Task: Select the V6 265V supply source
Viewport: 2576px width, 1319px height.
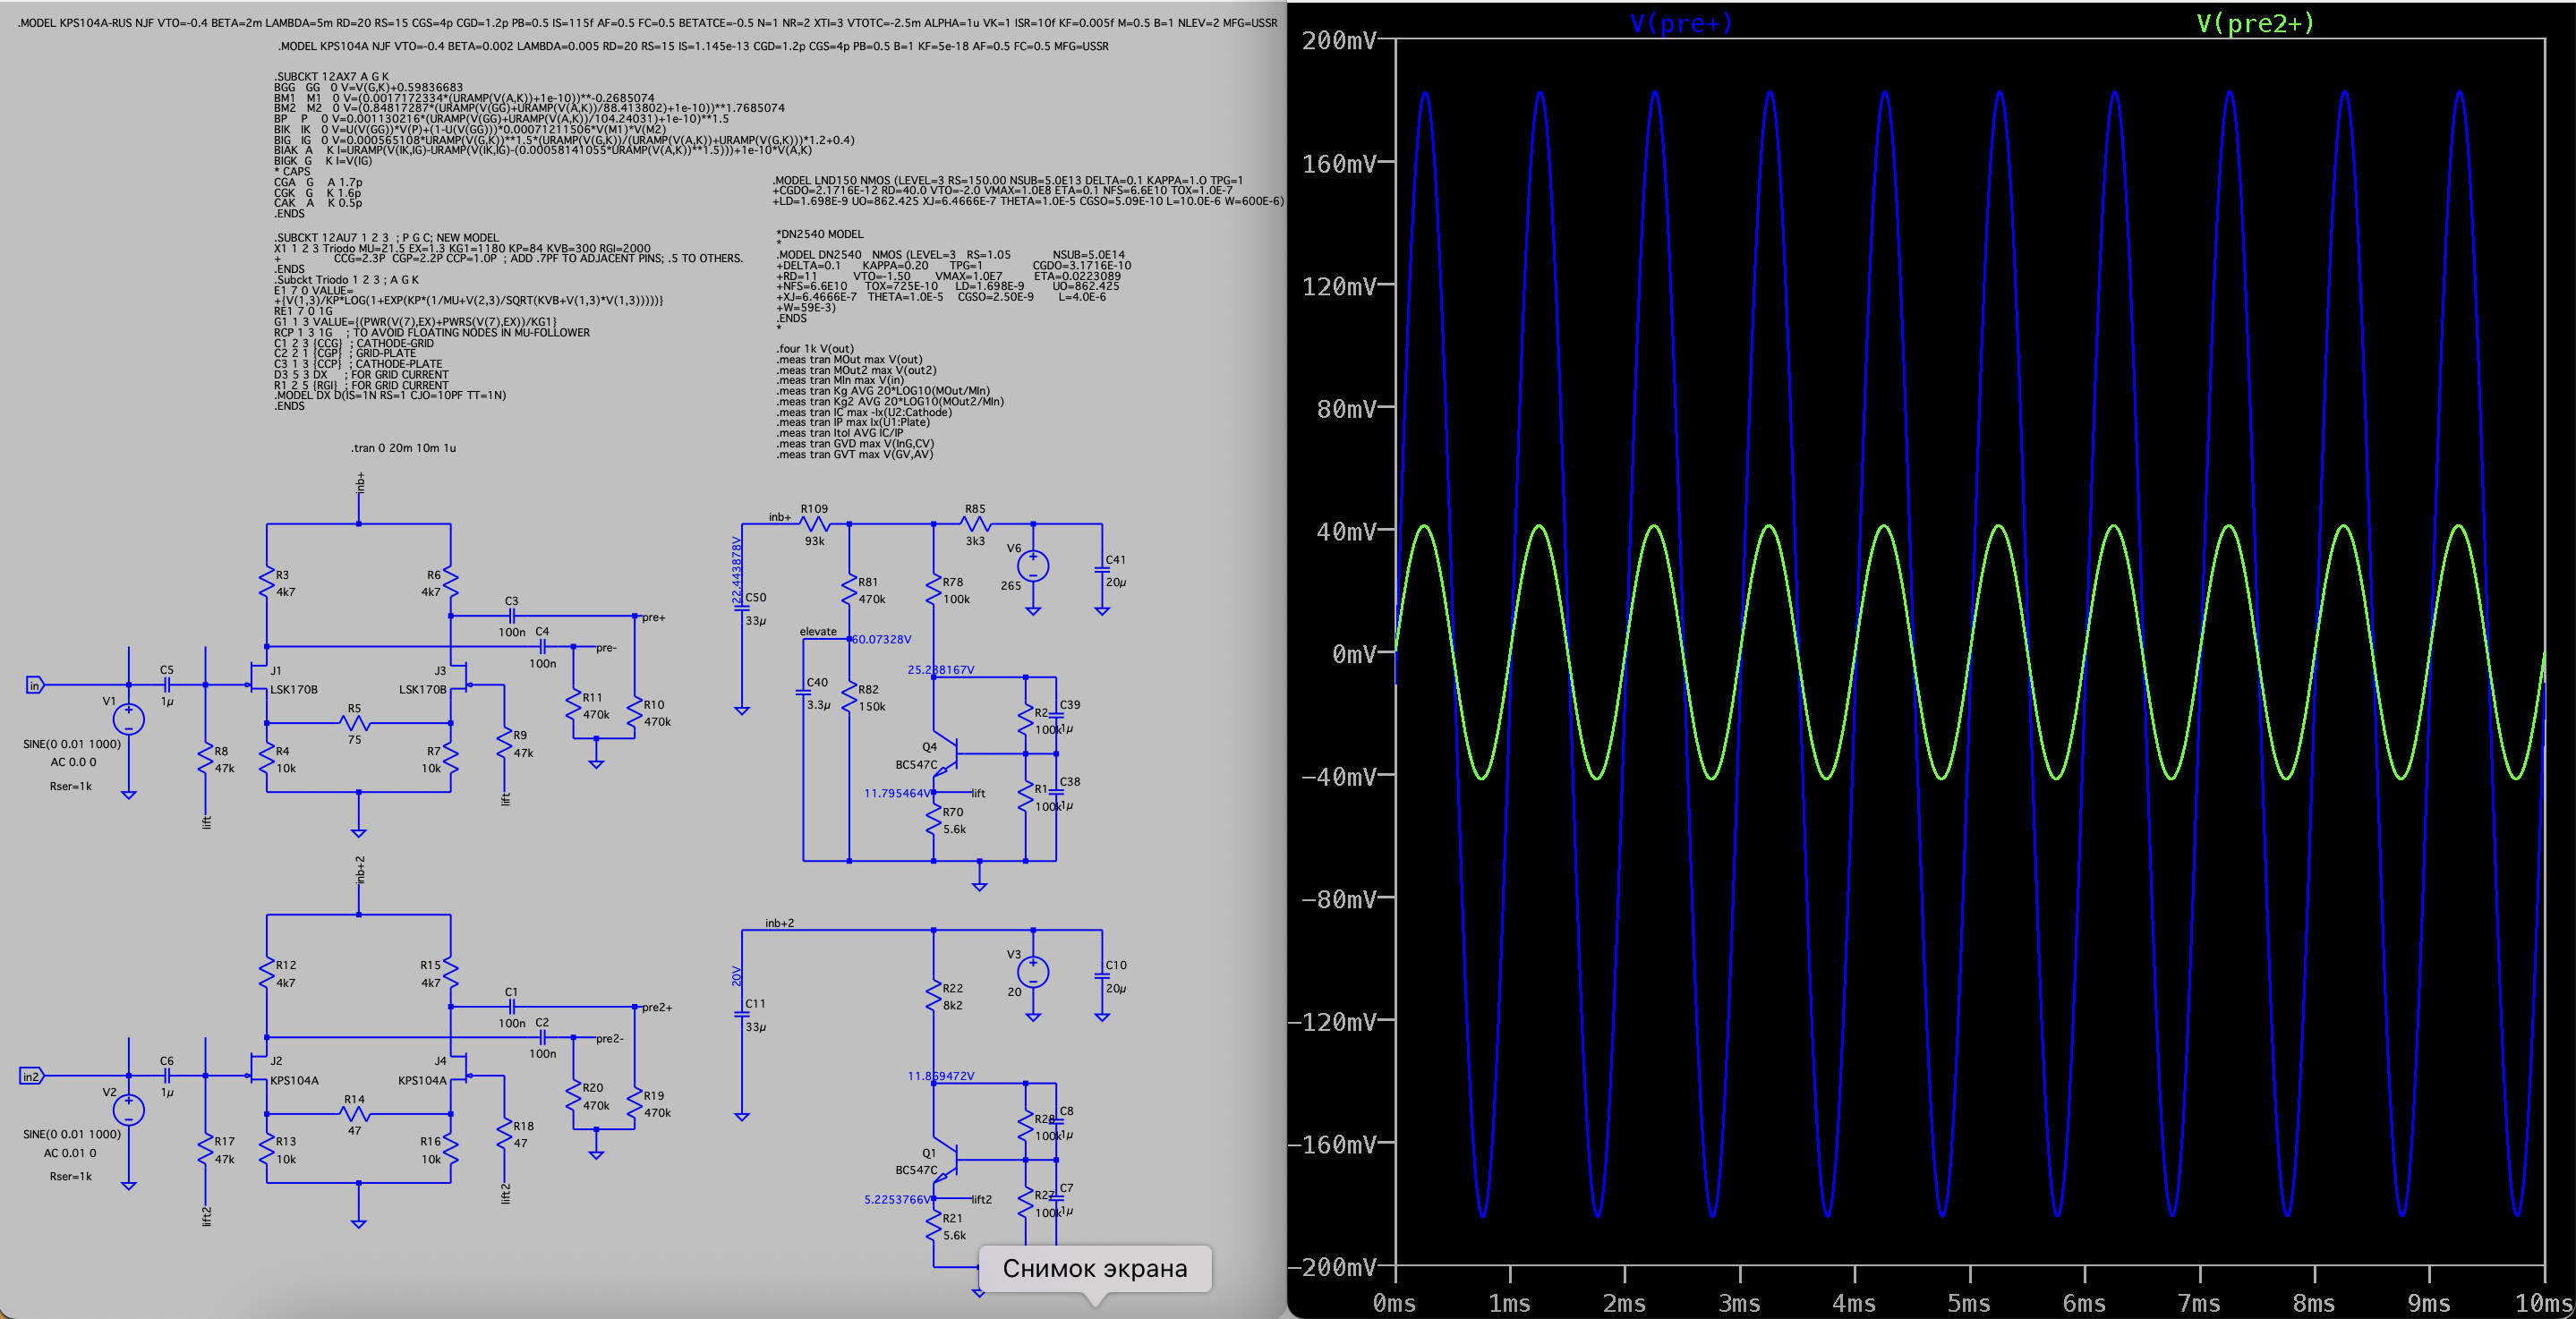Action: 1033,566
